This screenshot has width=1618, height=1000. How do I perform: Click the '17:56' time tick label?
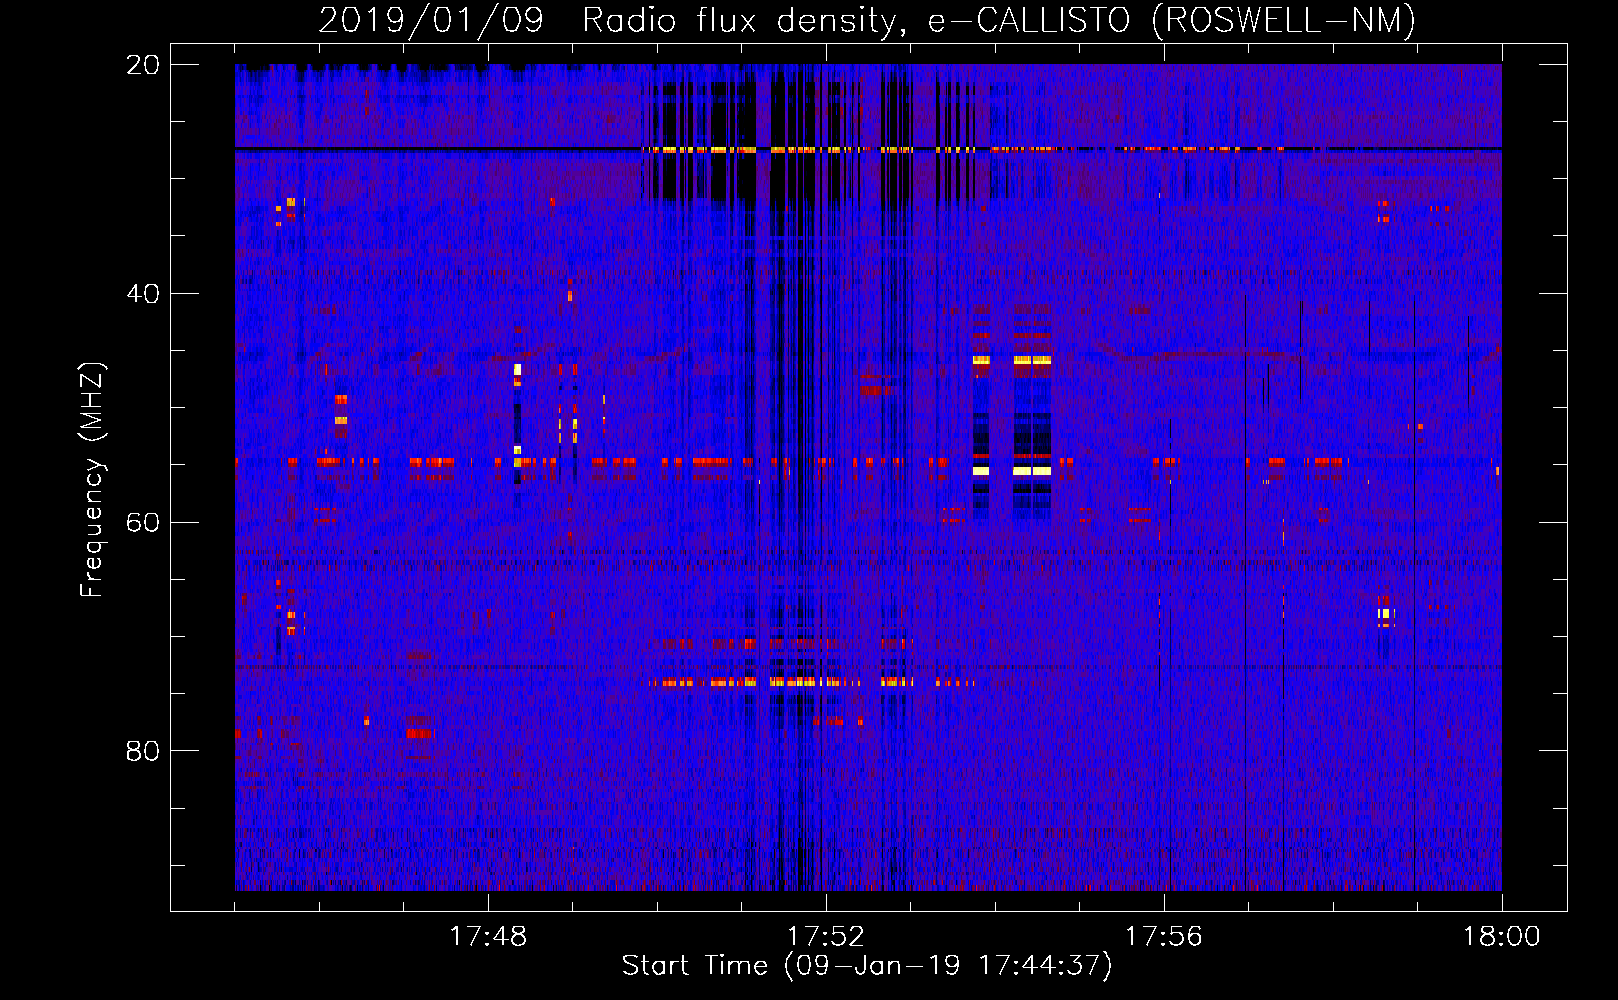pyautogui.click(x=1164, y=937)
